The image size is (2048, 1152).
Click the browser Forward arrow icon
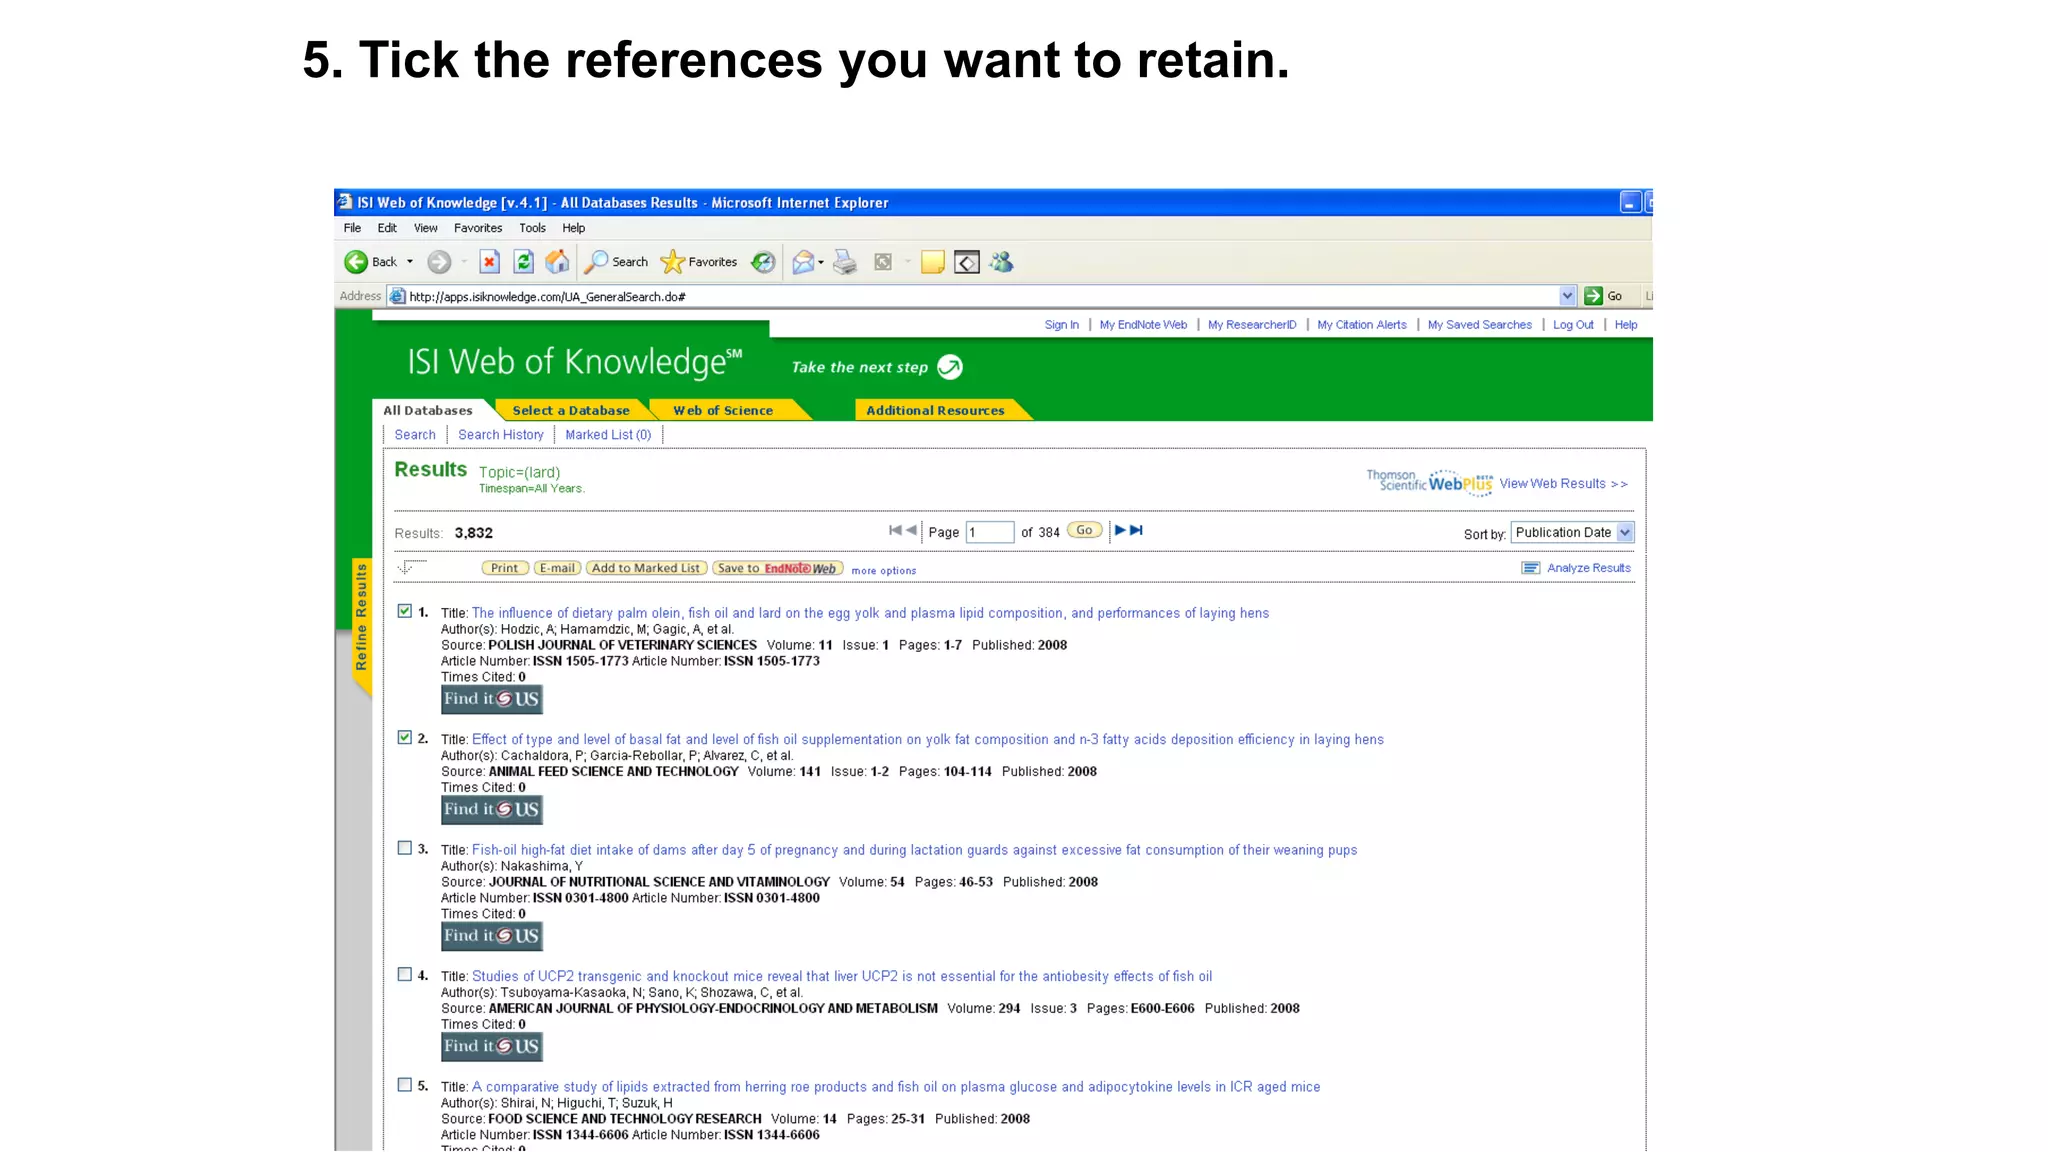pyautogui.click(x=439, y=262)
